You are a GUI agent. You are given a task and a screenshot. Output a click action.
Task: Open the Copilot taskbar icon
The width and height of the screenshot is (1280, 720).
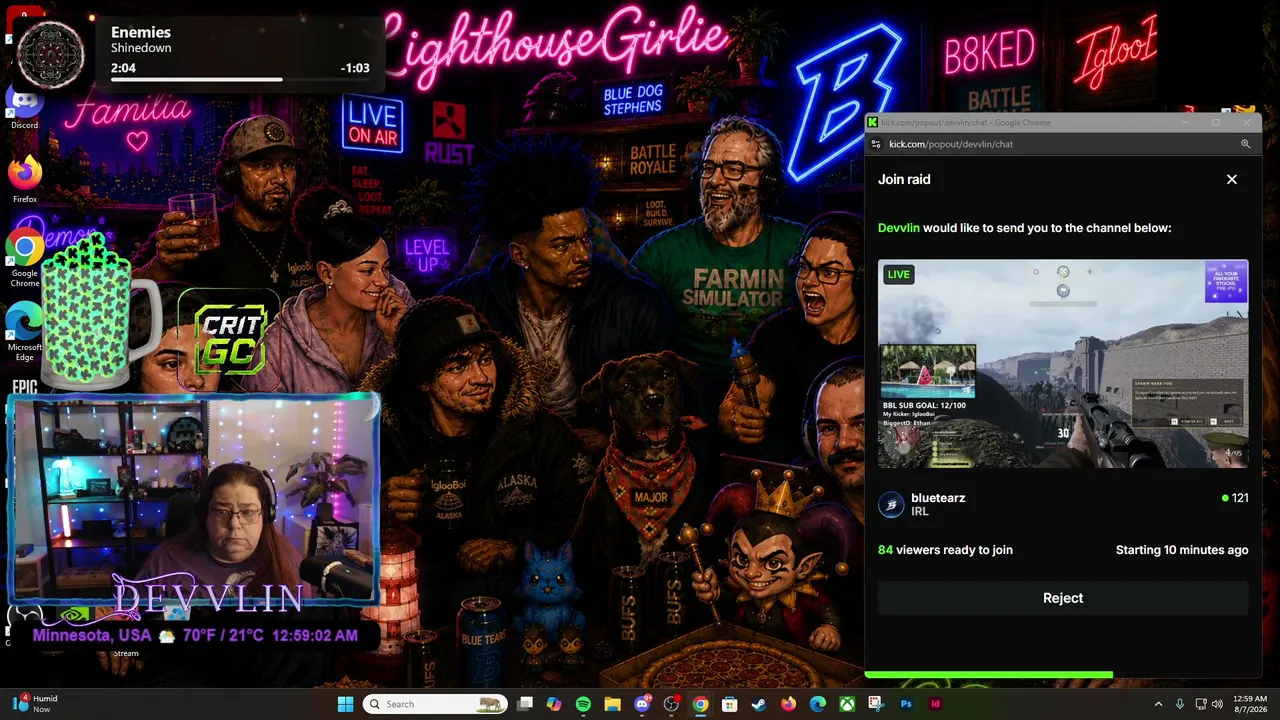[x=554, y=704]
